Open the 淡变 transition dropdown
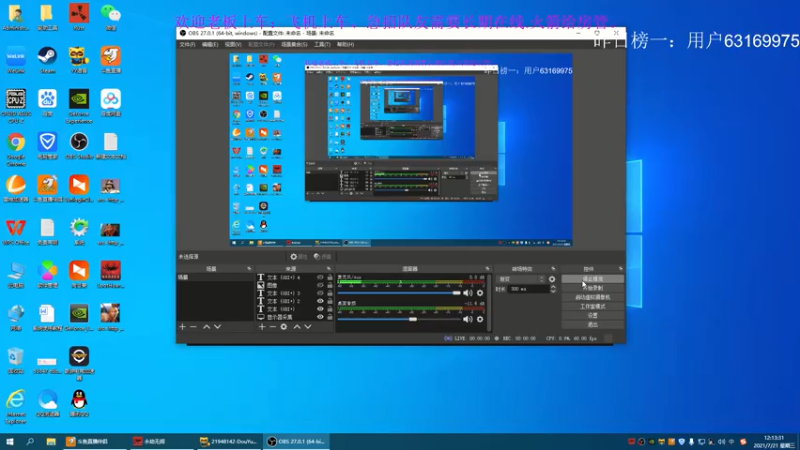Viewport: 800px width, 450px height. (x=521, y=279)
